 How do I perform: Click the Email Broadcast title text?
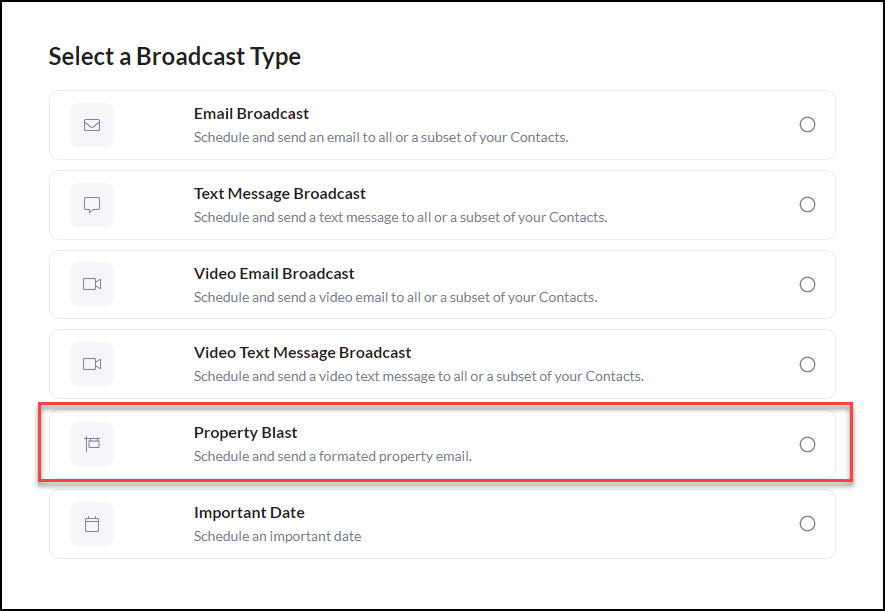(x=251, y=113)
